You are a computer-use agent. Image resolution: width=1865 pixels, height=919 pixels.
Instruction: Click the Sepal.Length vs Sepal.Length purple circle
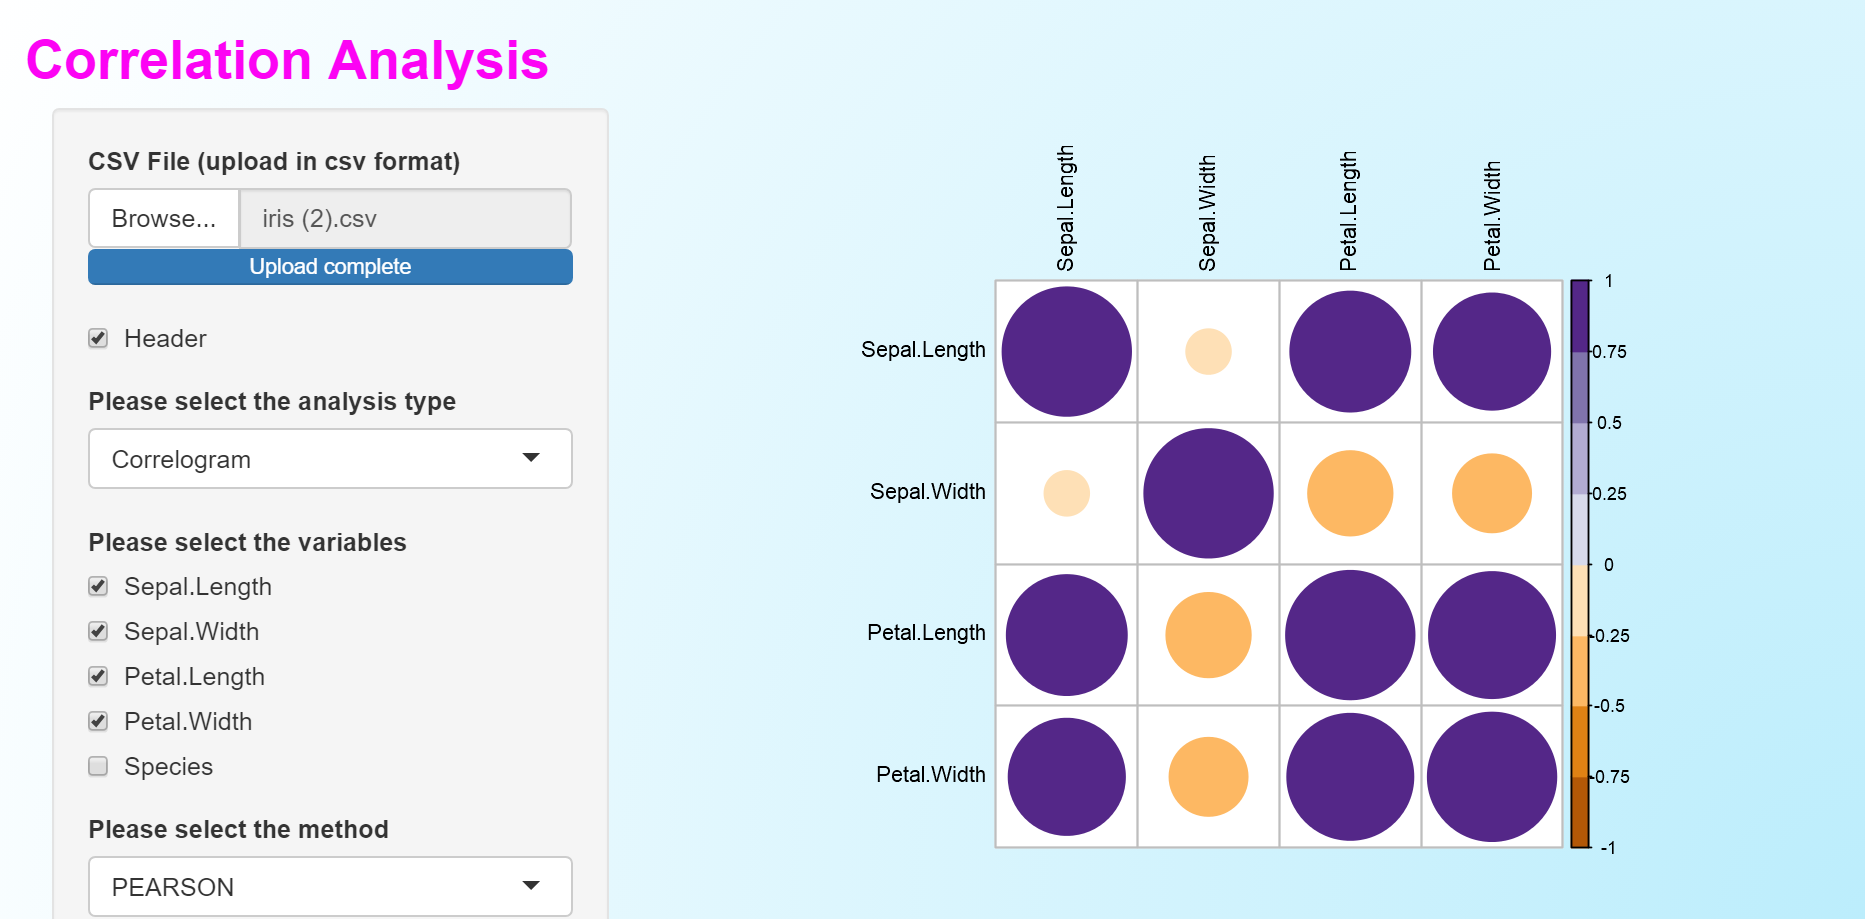click(x=1067, y=352)
